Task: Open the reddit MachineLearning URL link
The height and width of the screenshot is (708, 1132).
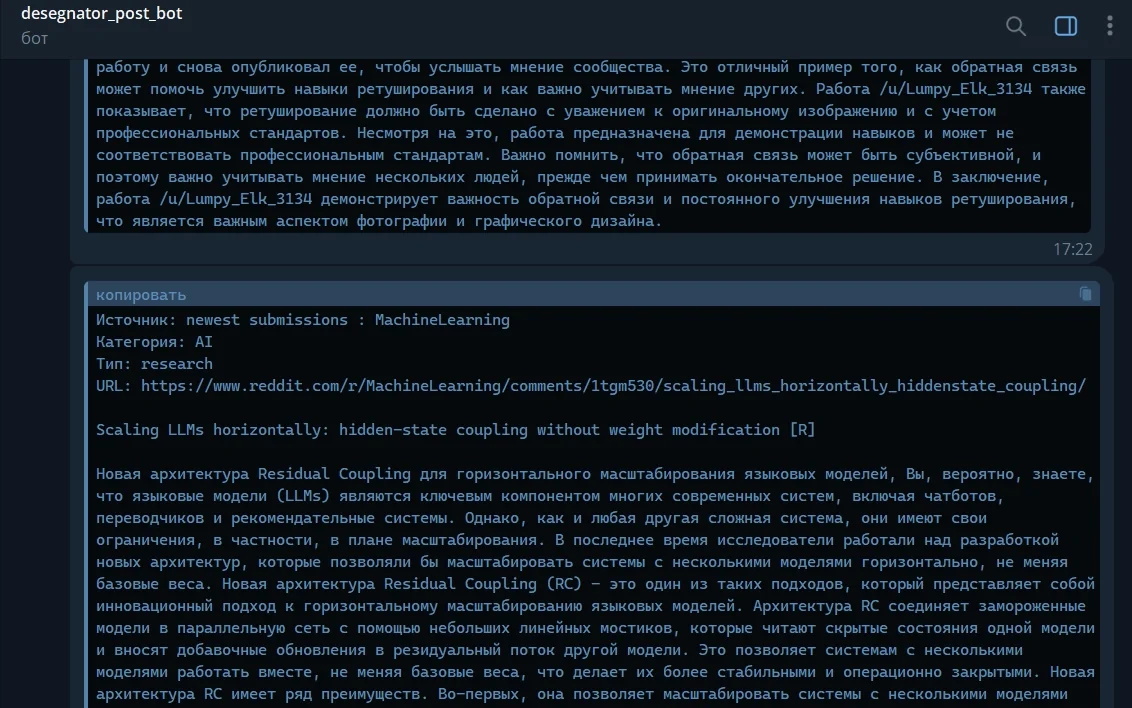Action: pyautogui.click(x=613, y=385)
